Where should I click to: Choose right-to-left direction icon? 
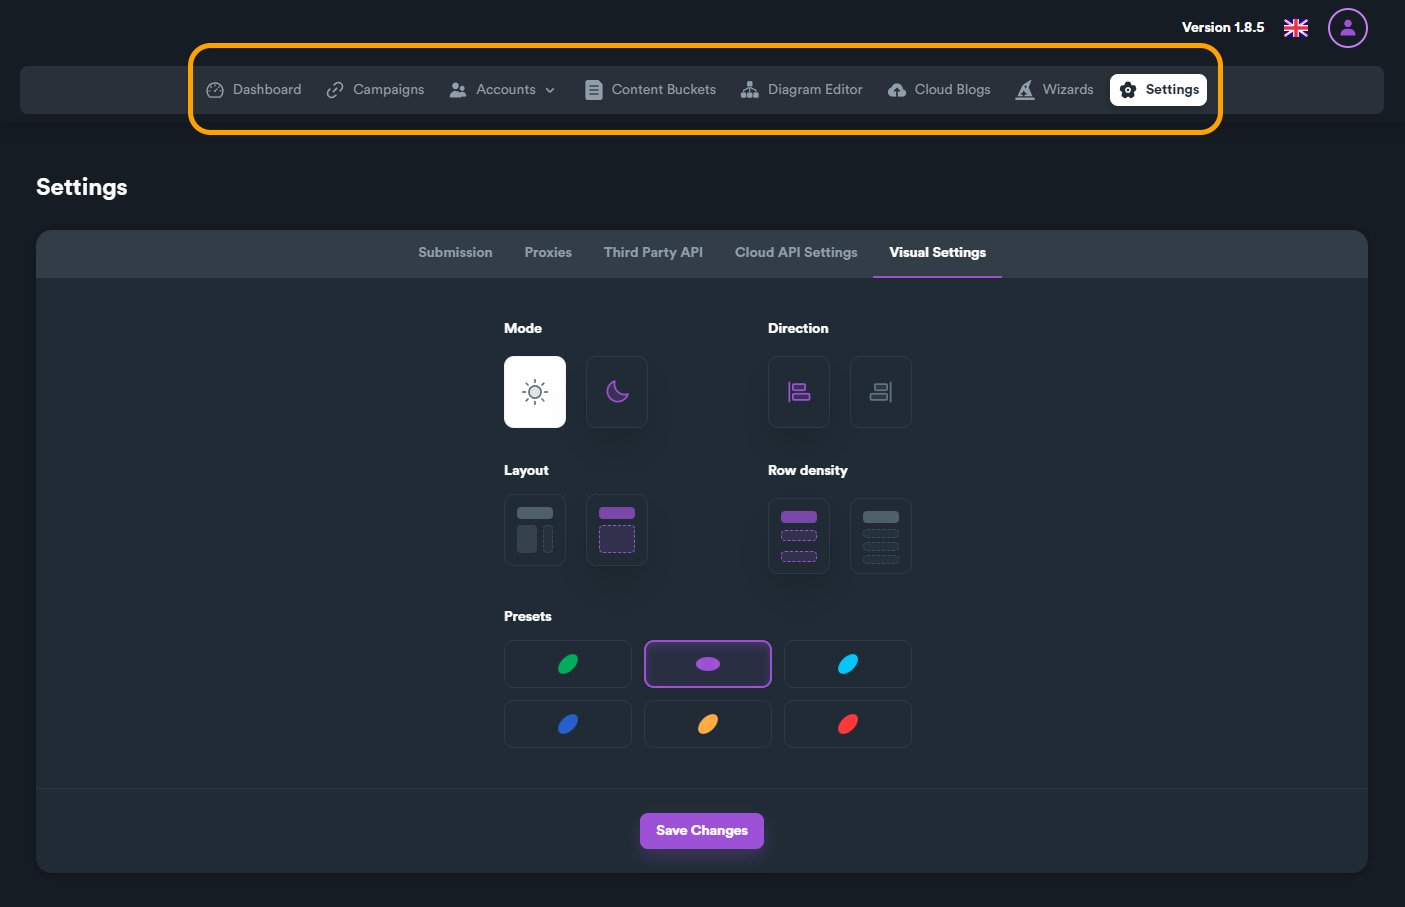tap(880, 392)
